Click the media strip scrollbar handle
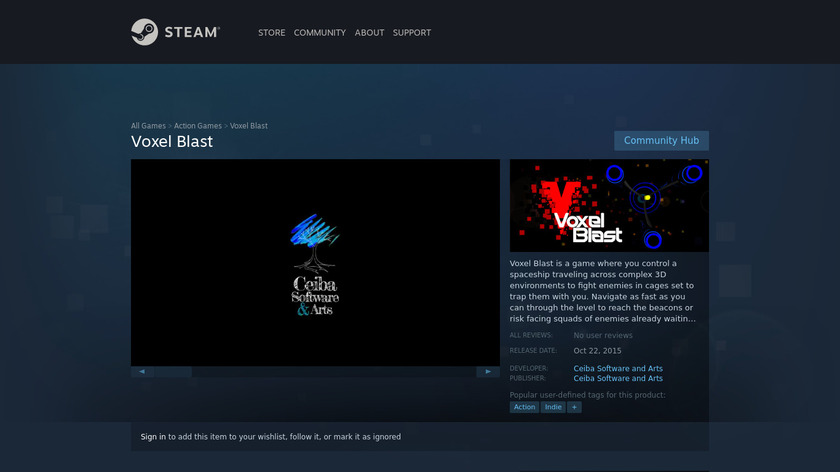Image resolution: width=840 pixels, height=472 pixels. pos(173,371)
